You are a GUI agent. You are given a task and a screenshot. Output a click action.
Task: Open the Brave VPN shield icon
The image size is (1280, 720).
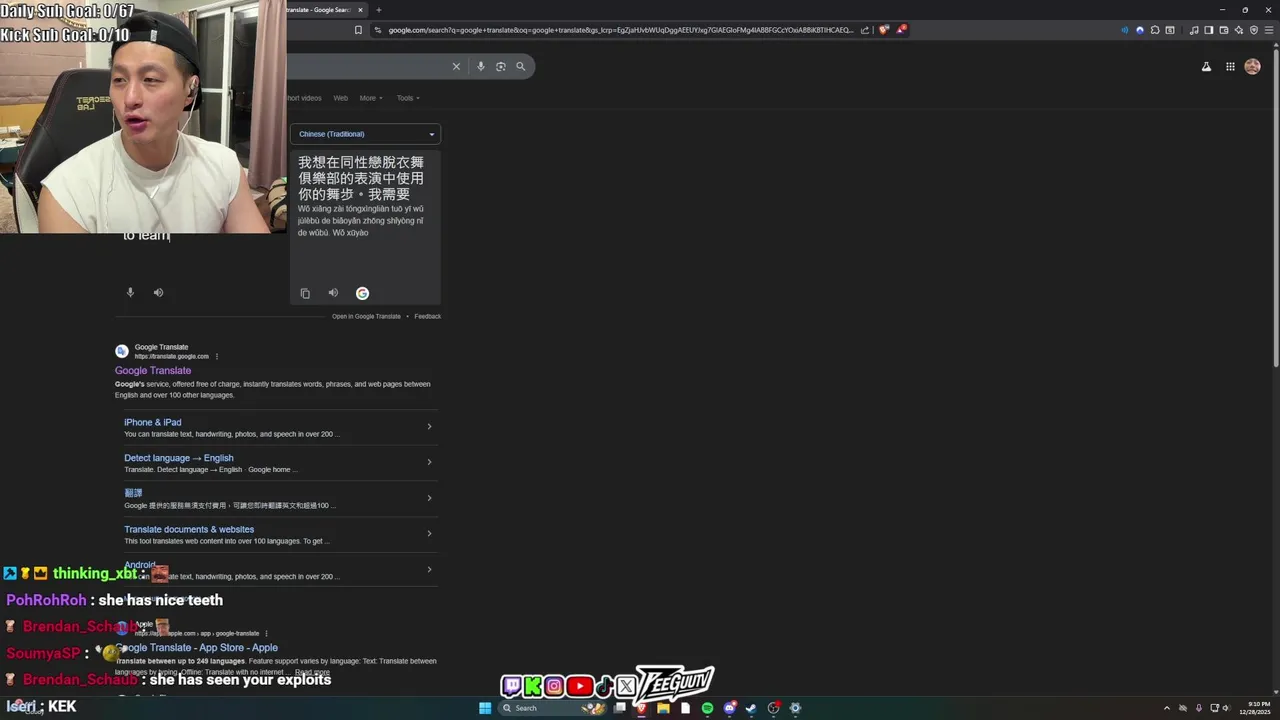click(x=1254, y=30)
